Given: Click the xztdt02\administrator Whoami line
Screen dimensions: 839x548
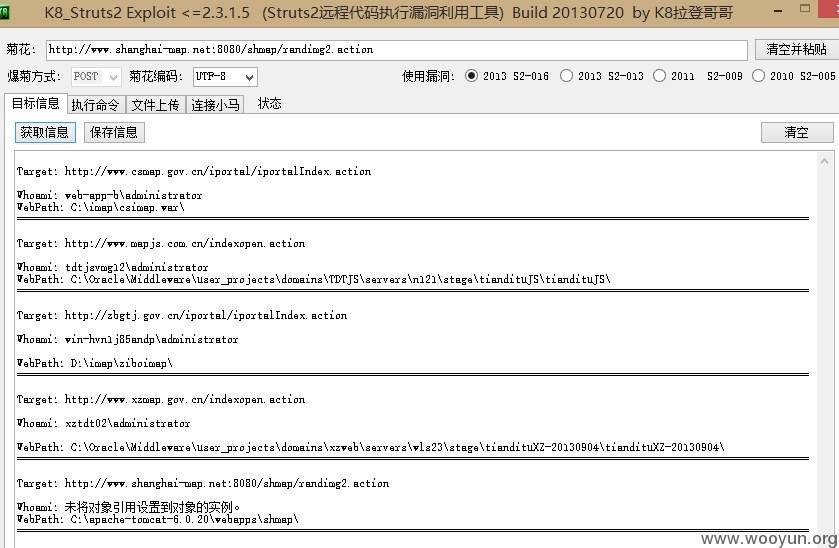Looking at the screenshot, I should pyautogui.click(x=103, y=423).
